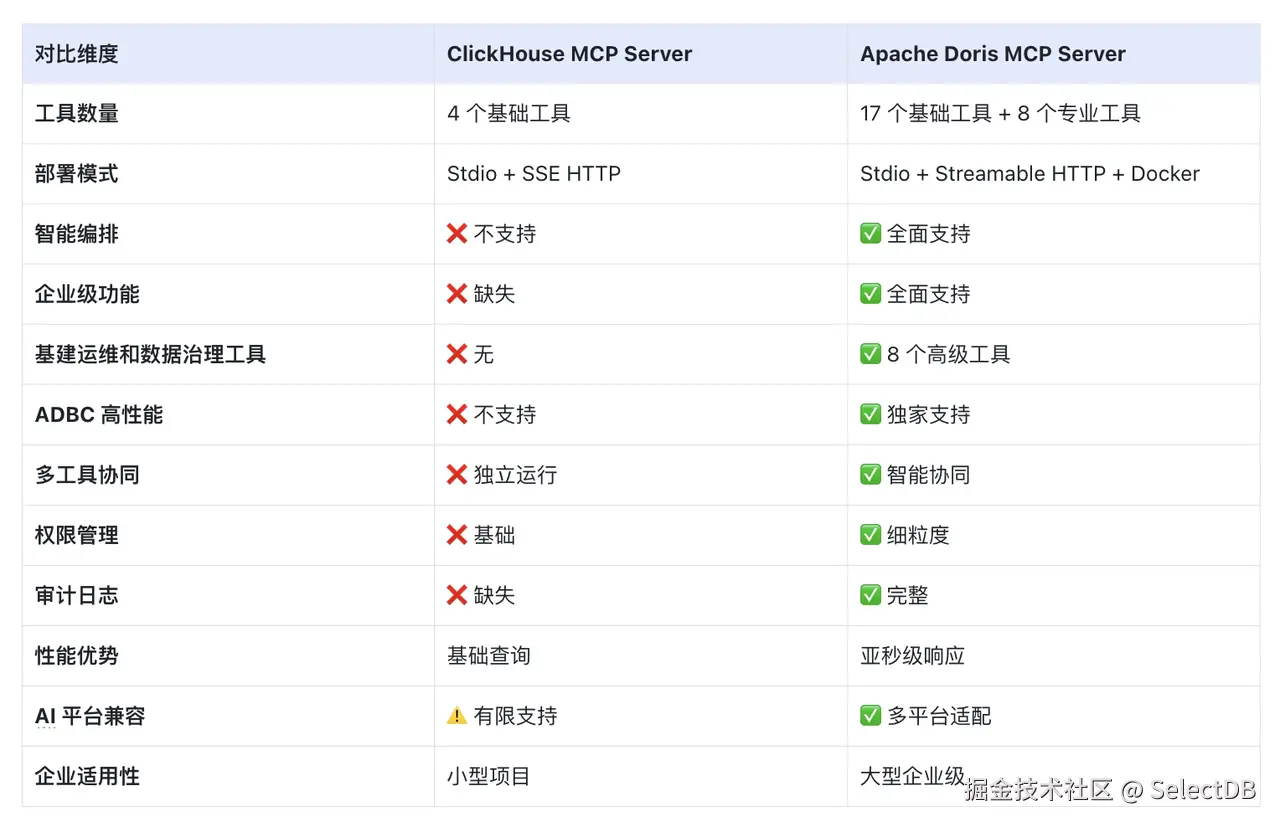
Task: Click the red X in the 审计日志 row
Action: [457, 595]
